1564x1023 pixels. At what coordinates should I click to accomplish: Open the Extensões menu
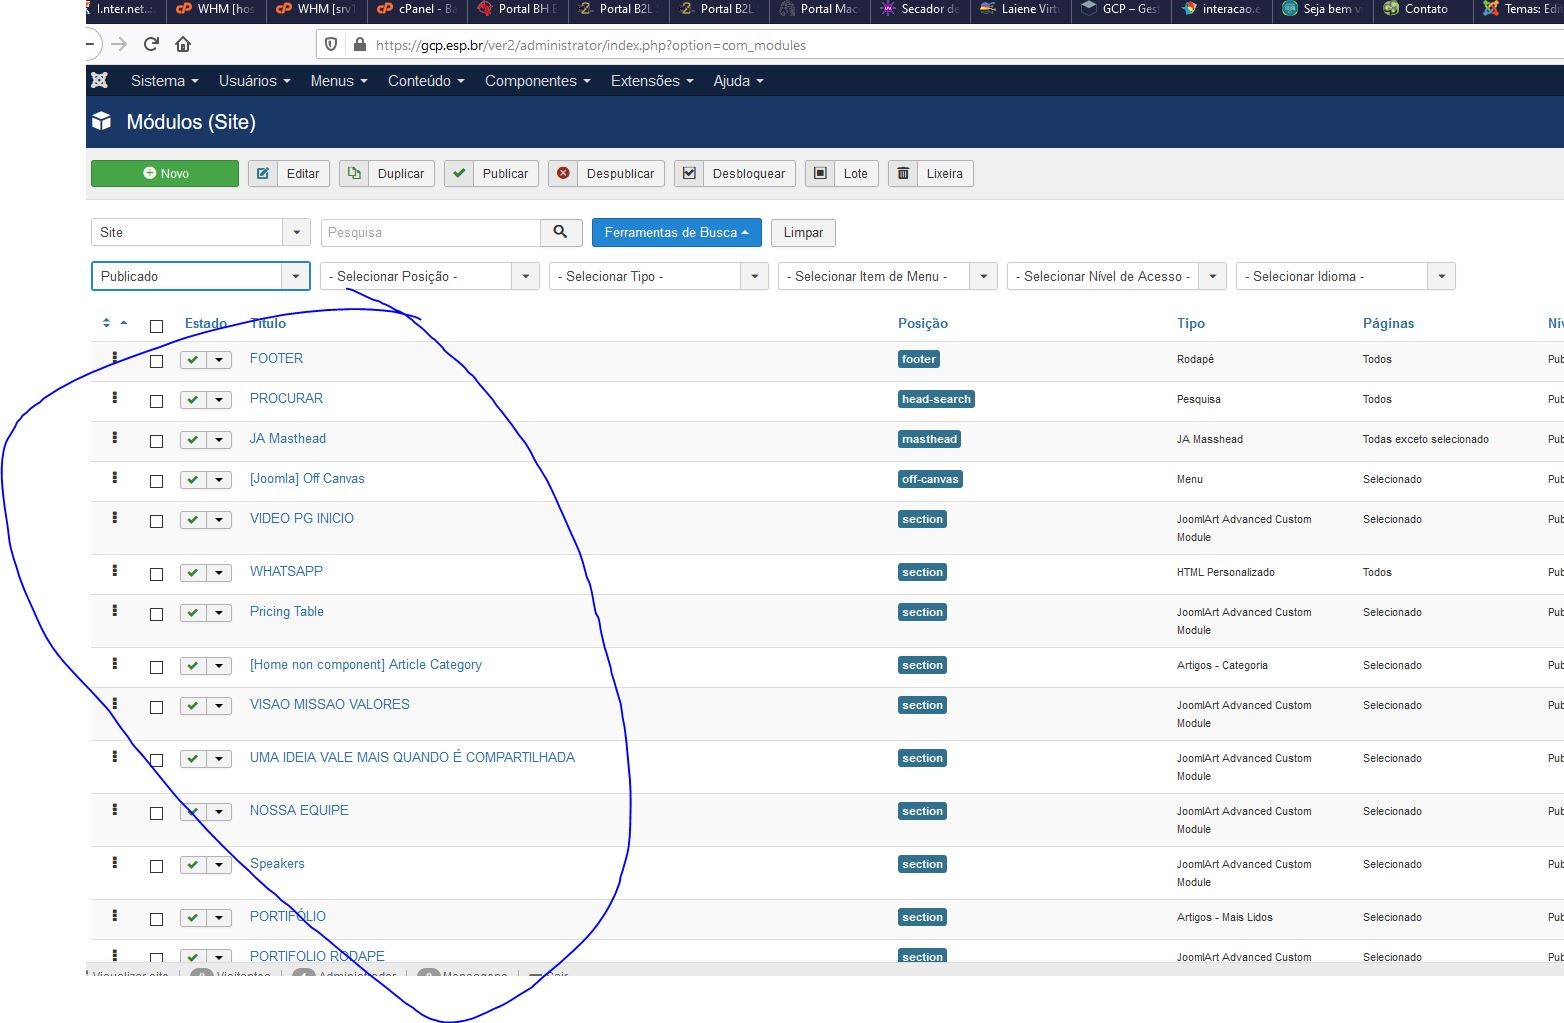(651, 81)
